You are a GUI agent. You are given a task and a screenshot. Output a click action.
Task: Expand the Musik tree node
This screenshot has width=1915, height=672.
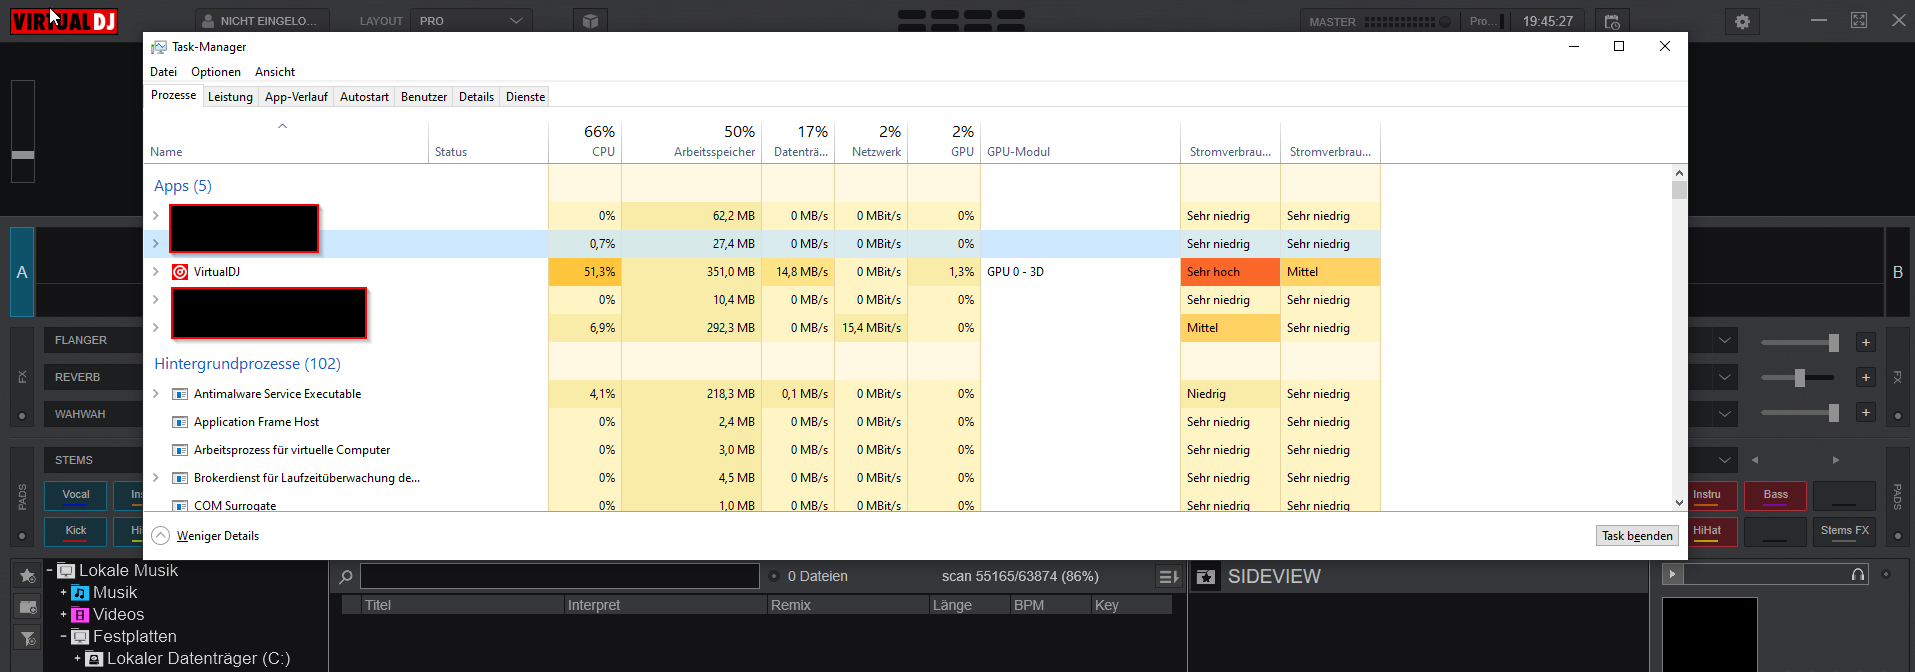(x=63, y=593)
